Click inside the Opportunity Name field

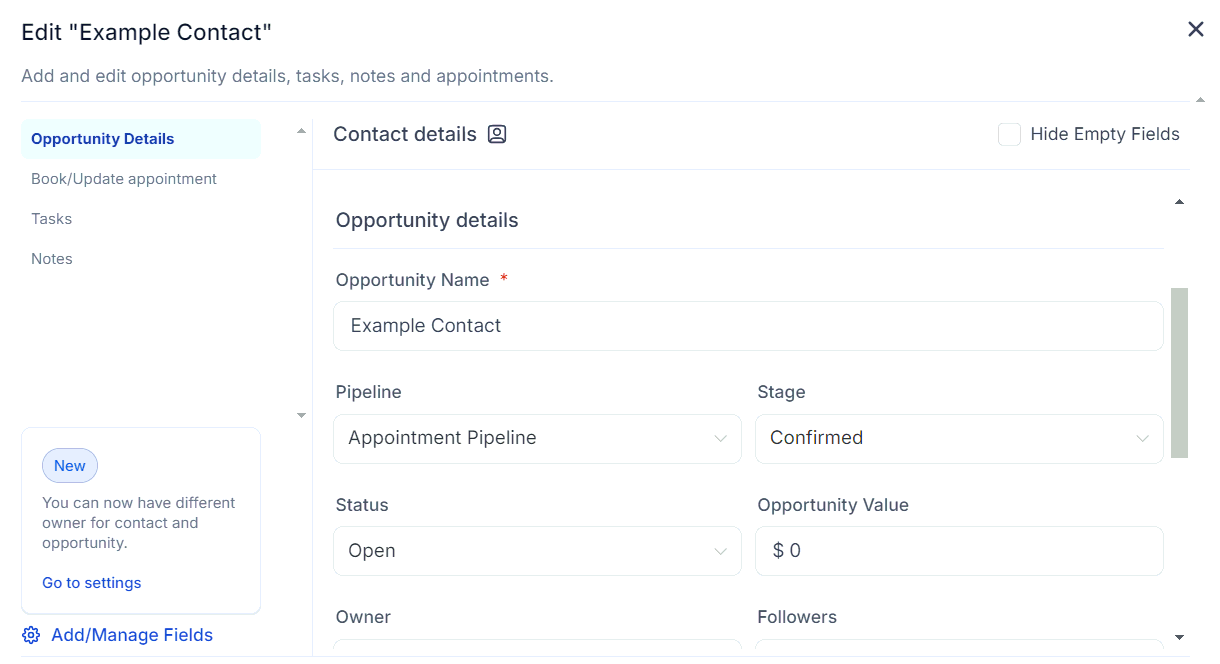[748, 325]
